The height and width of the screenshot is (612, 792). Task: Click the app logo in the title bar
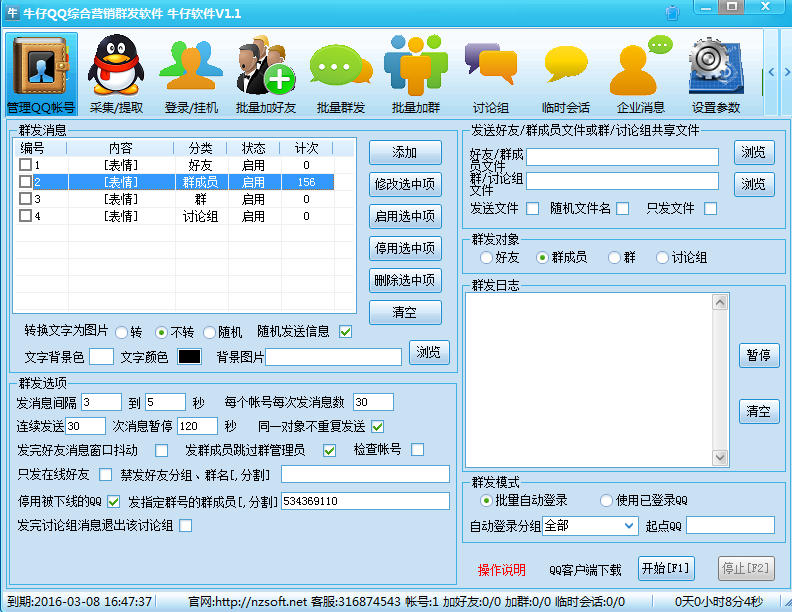pos(12,13)
